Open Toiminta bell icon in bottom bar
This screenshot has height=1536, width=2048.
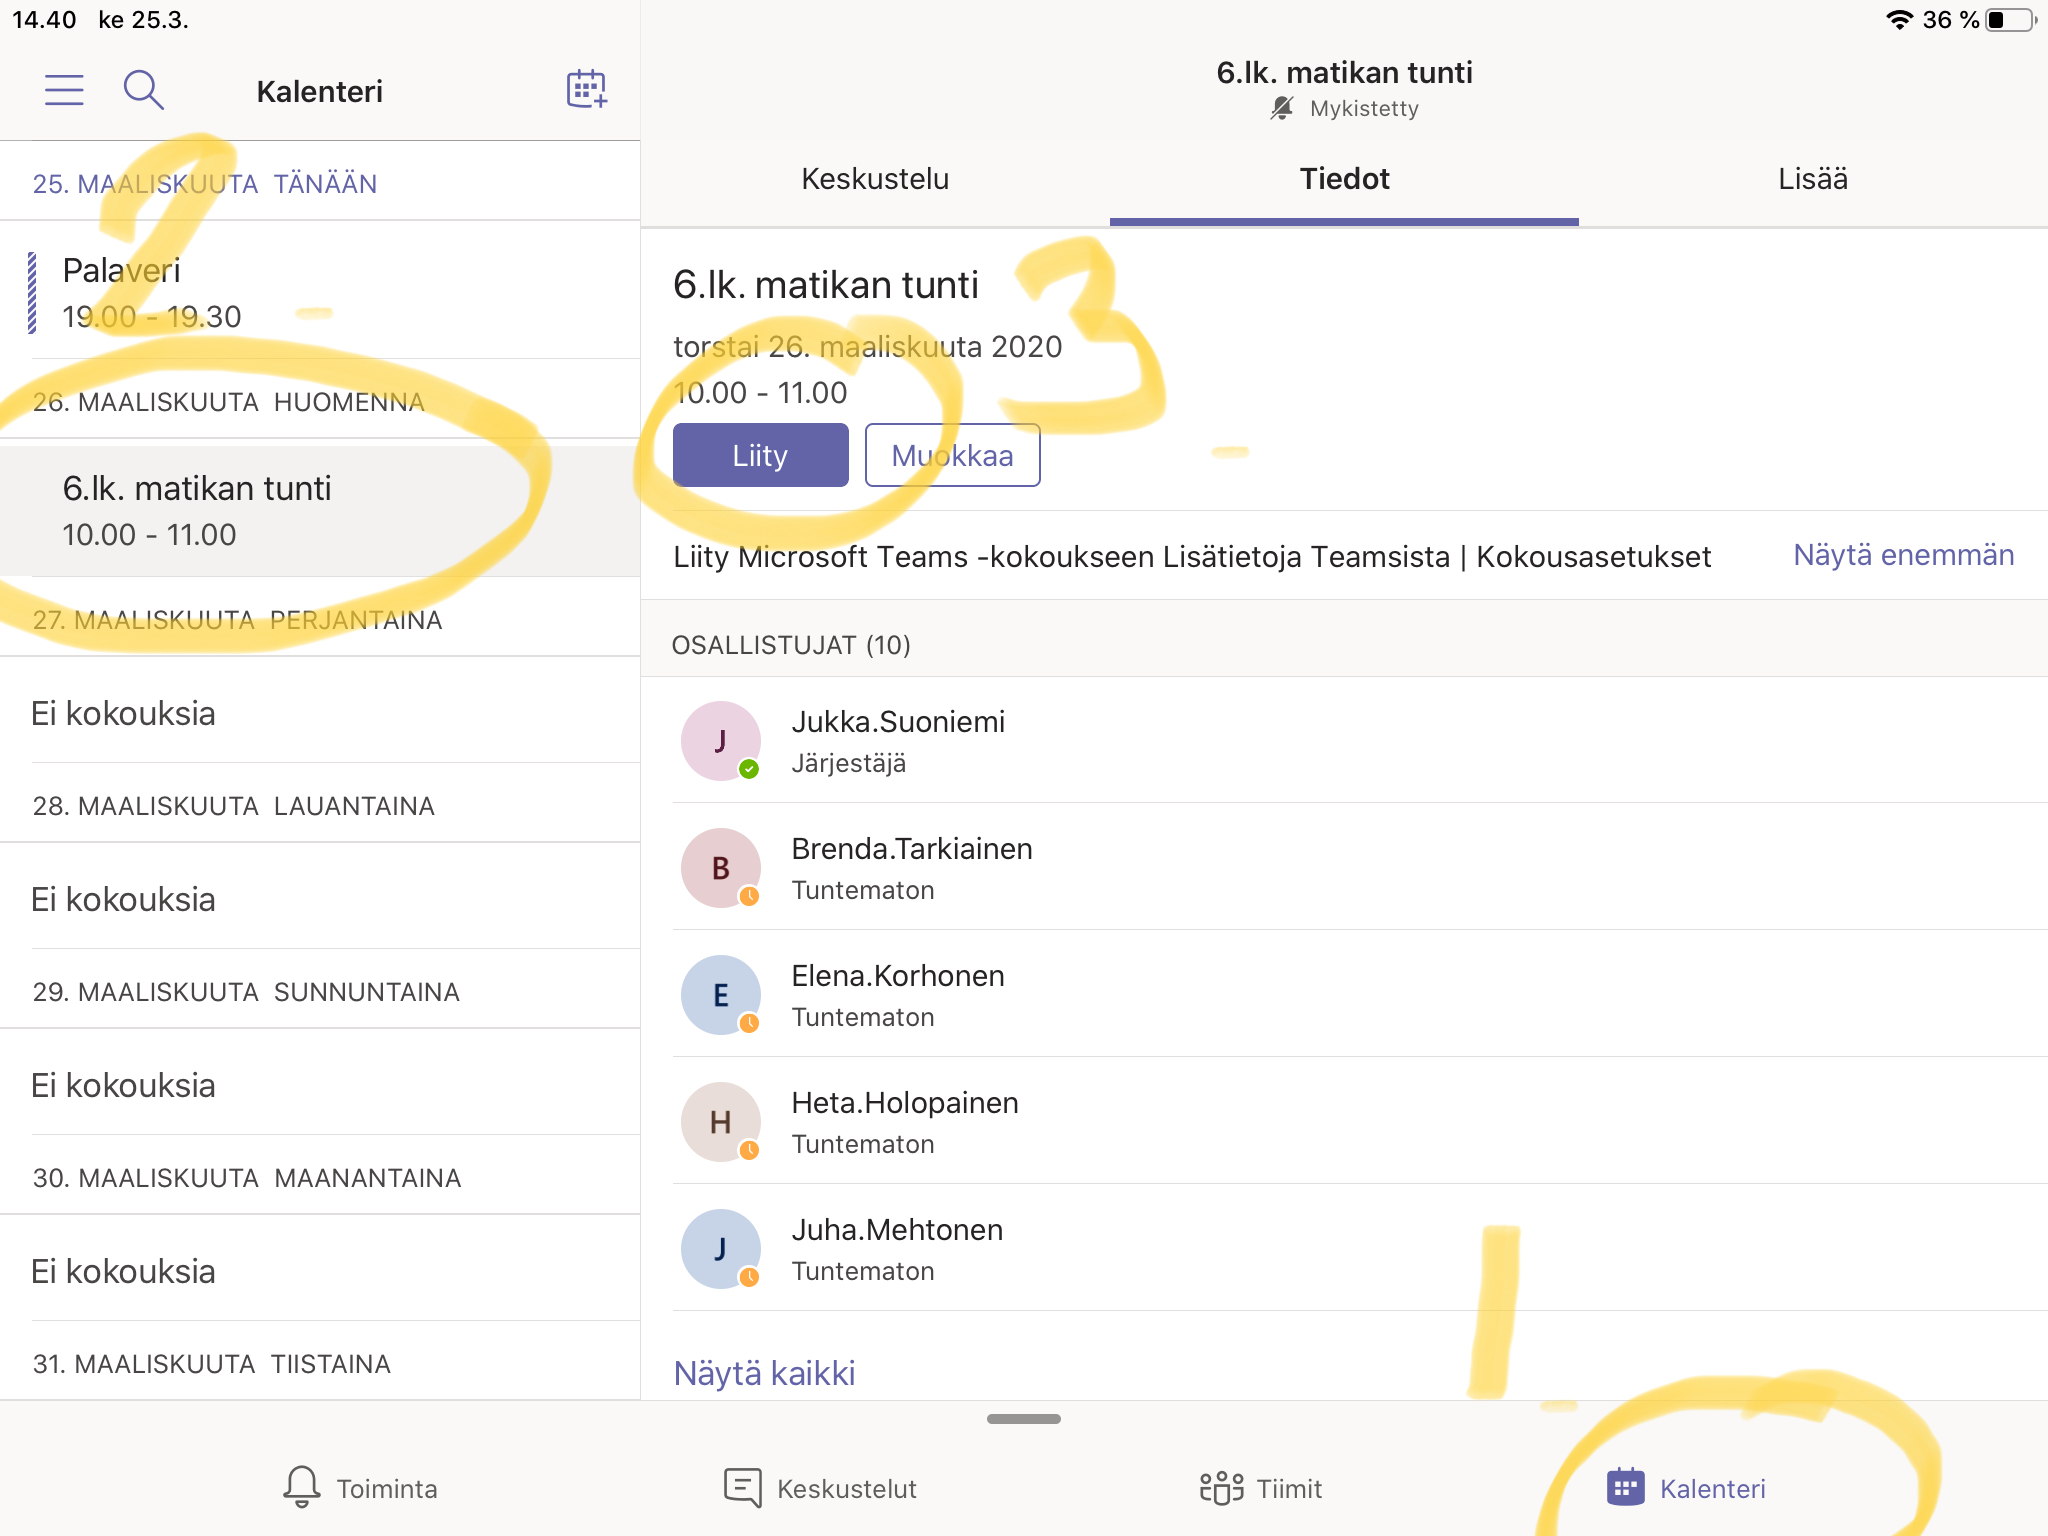(x=301, y=1487)
